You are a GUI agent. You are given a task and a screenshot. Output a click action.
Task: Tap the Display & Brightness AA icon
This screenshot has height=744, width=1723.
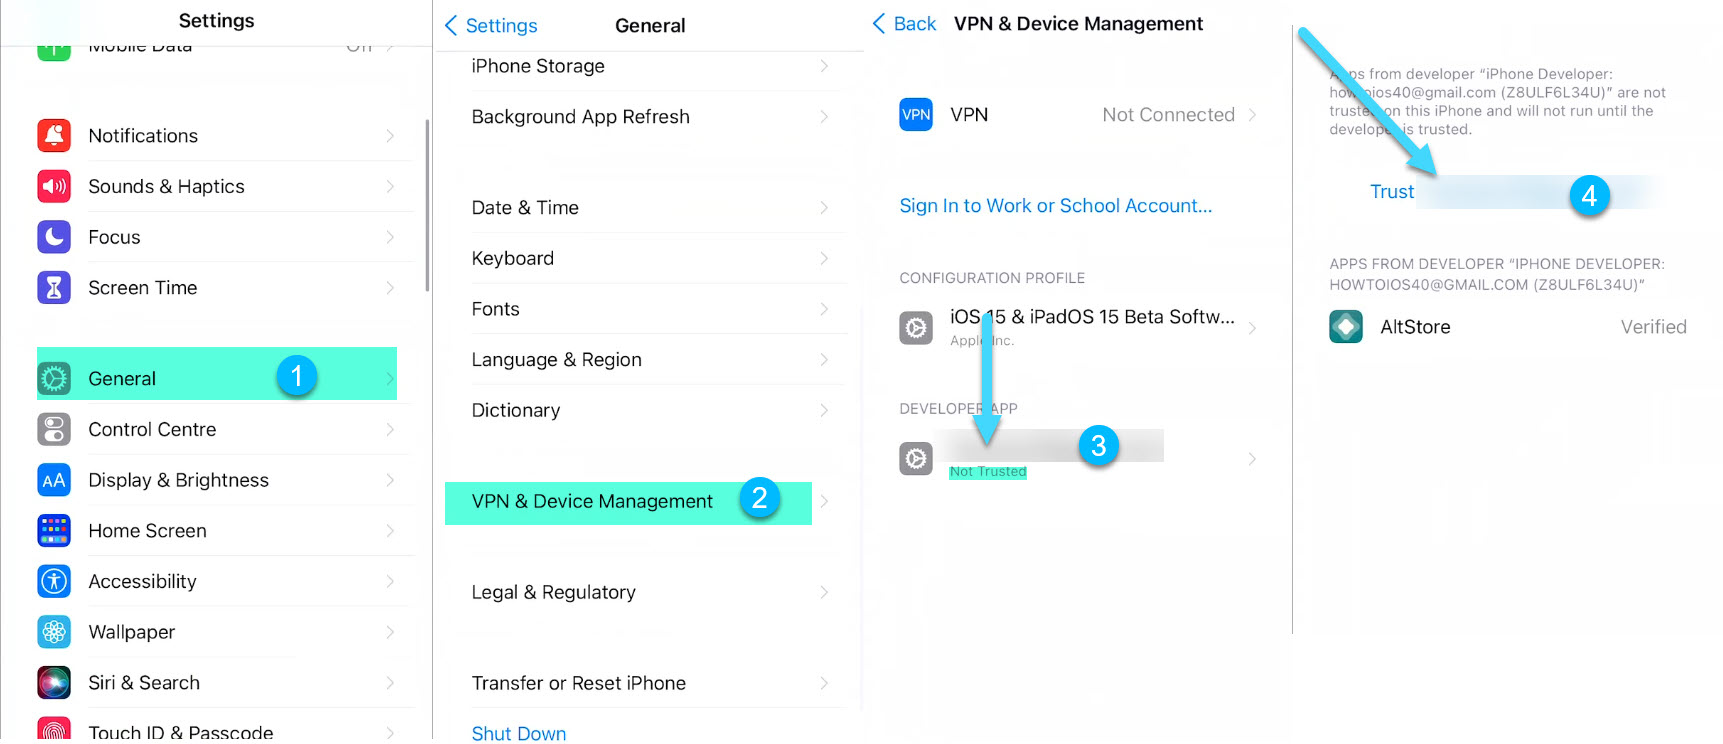[54, 480]
